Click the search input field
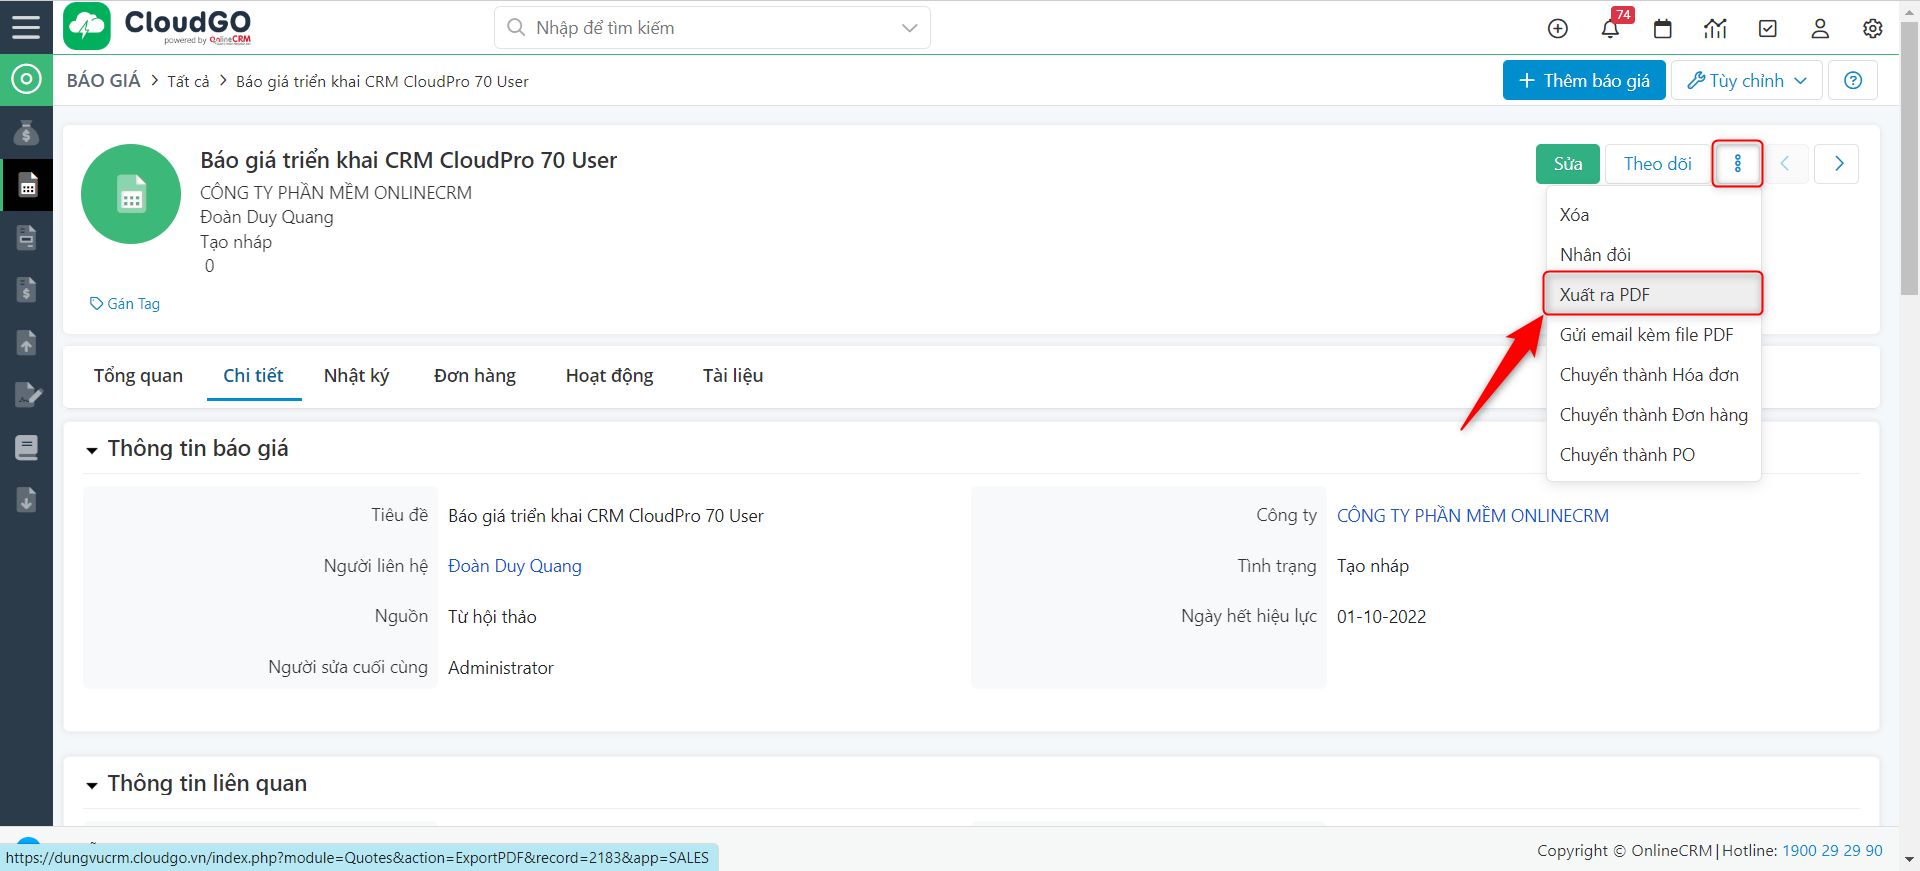 click(x=700, y=28)
